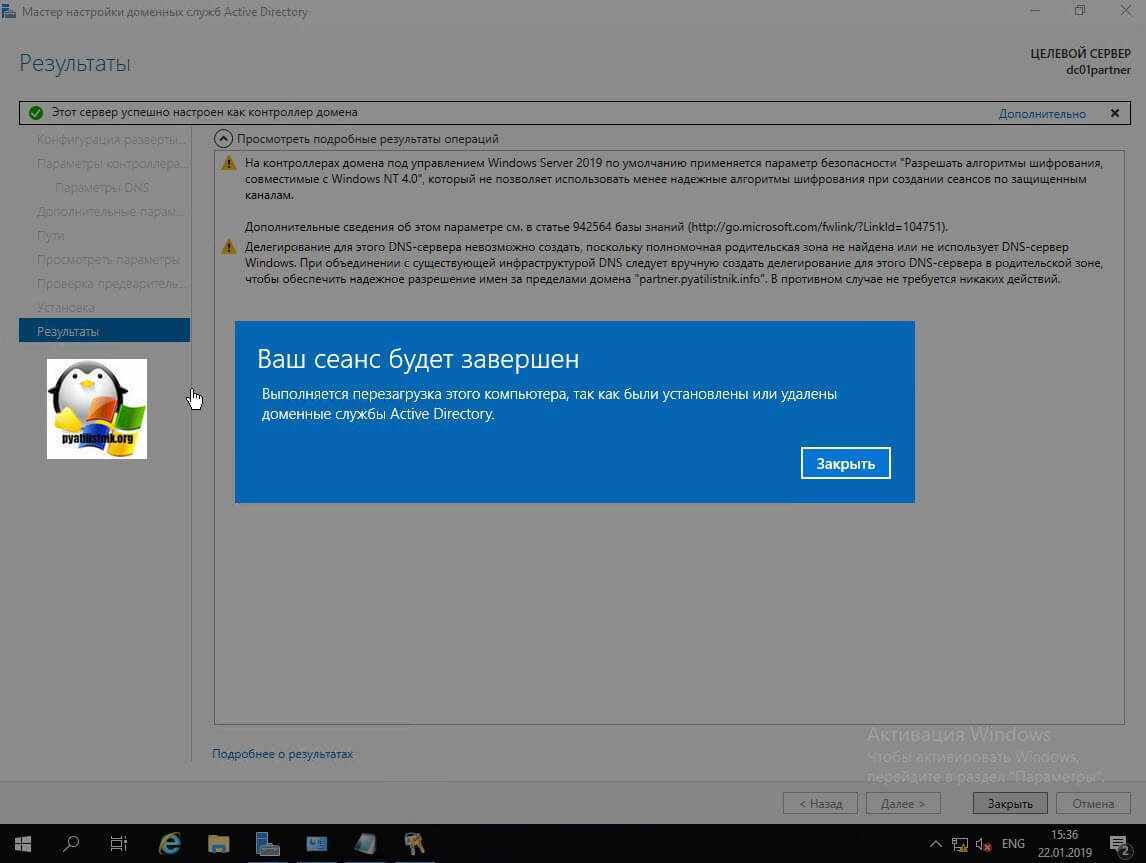Image resolution: width=1146 pixels, height=863 pixels.
Task: Open the taskbar clock showing 15:36
Action: click(1065, 844)
